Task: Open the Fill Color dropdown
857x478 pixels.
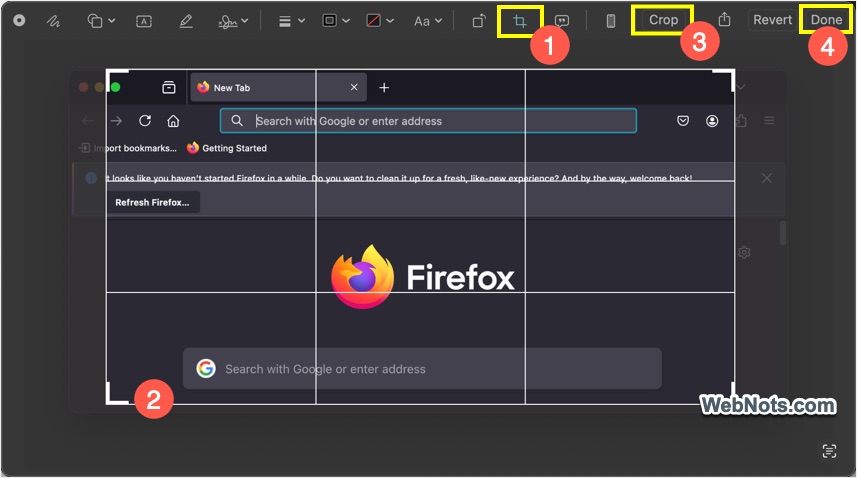Action: (x=379, y=21)
